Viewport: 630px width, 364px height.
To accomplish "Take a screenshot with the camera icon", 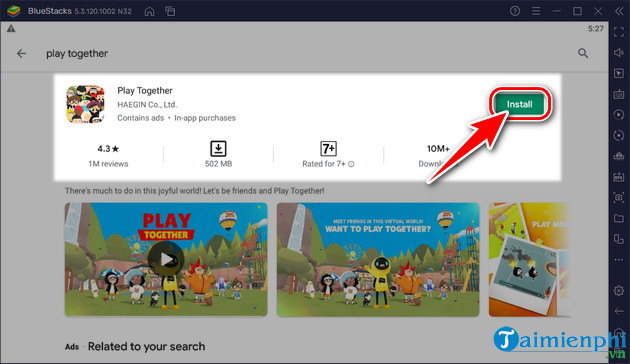I will coord(619,197).
